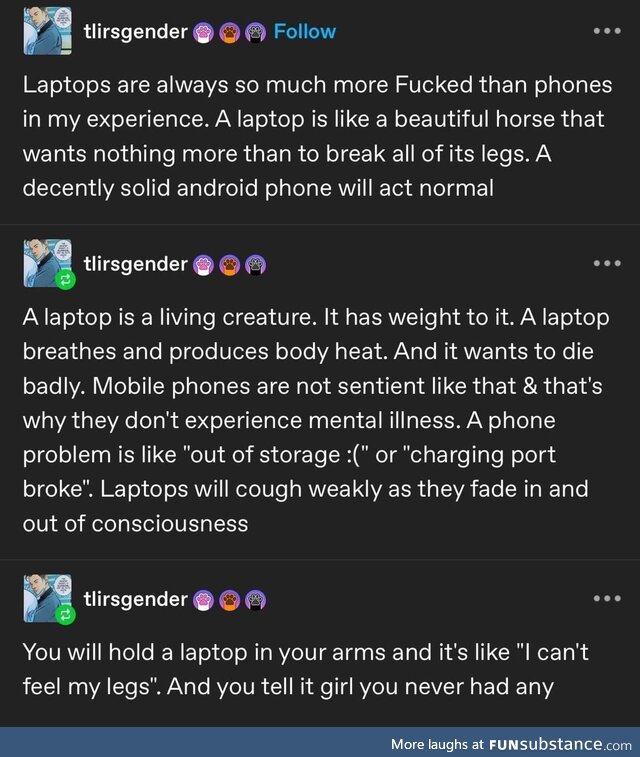640x757 pixels.
Task: Click the black paw badge on second post
Action: (256, 265)
